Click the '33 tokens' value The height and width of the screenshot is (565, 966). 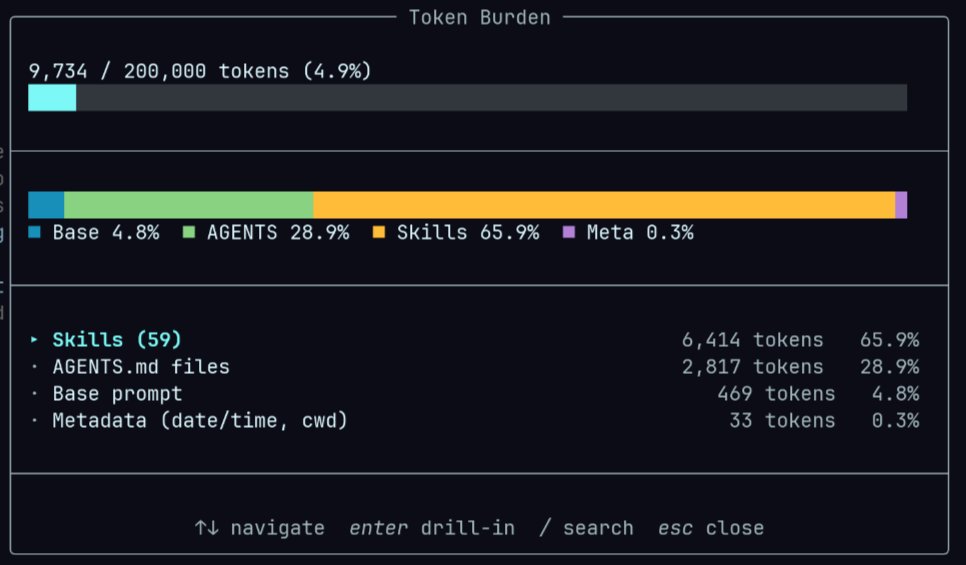[x=782, y=421]
